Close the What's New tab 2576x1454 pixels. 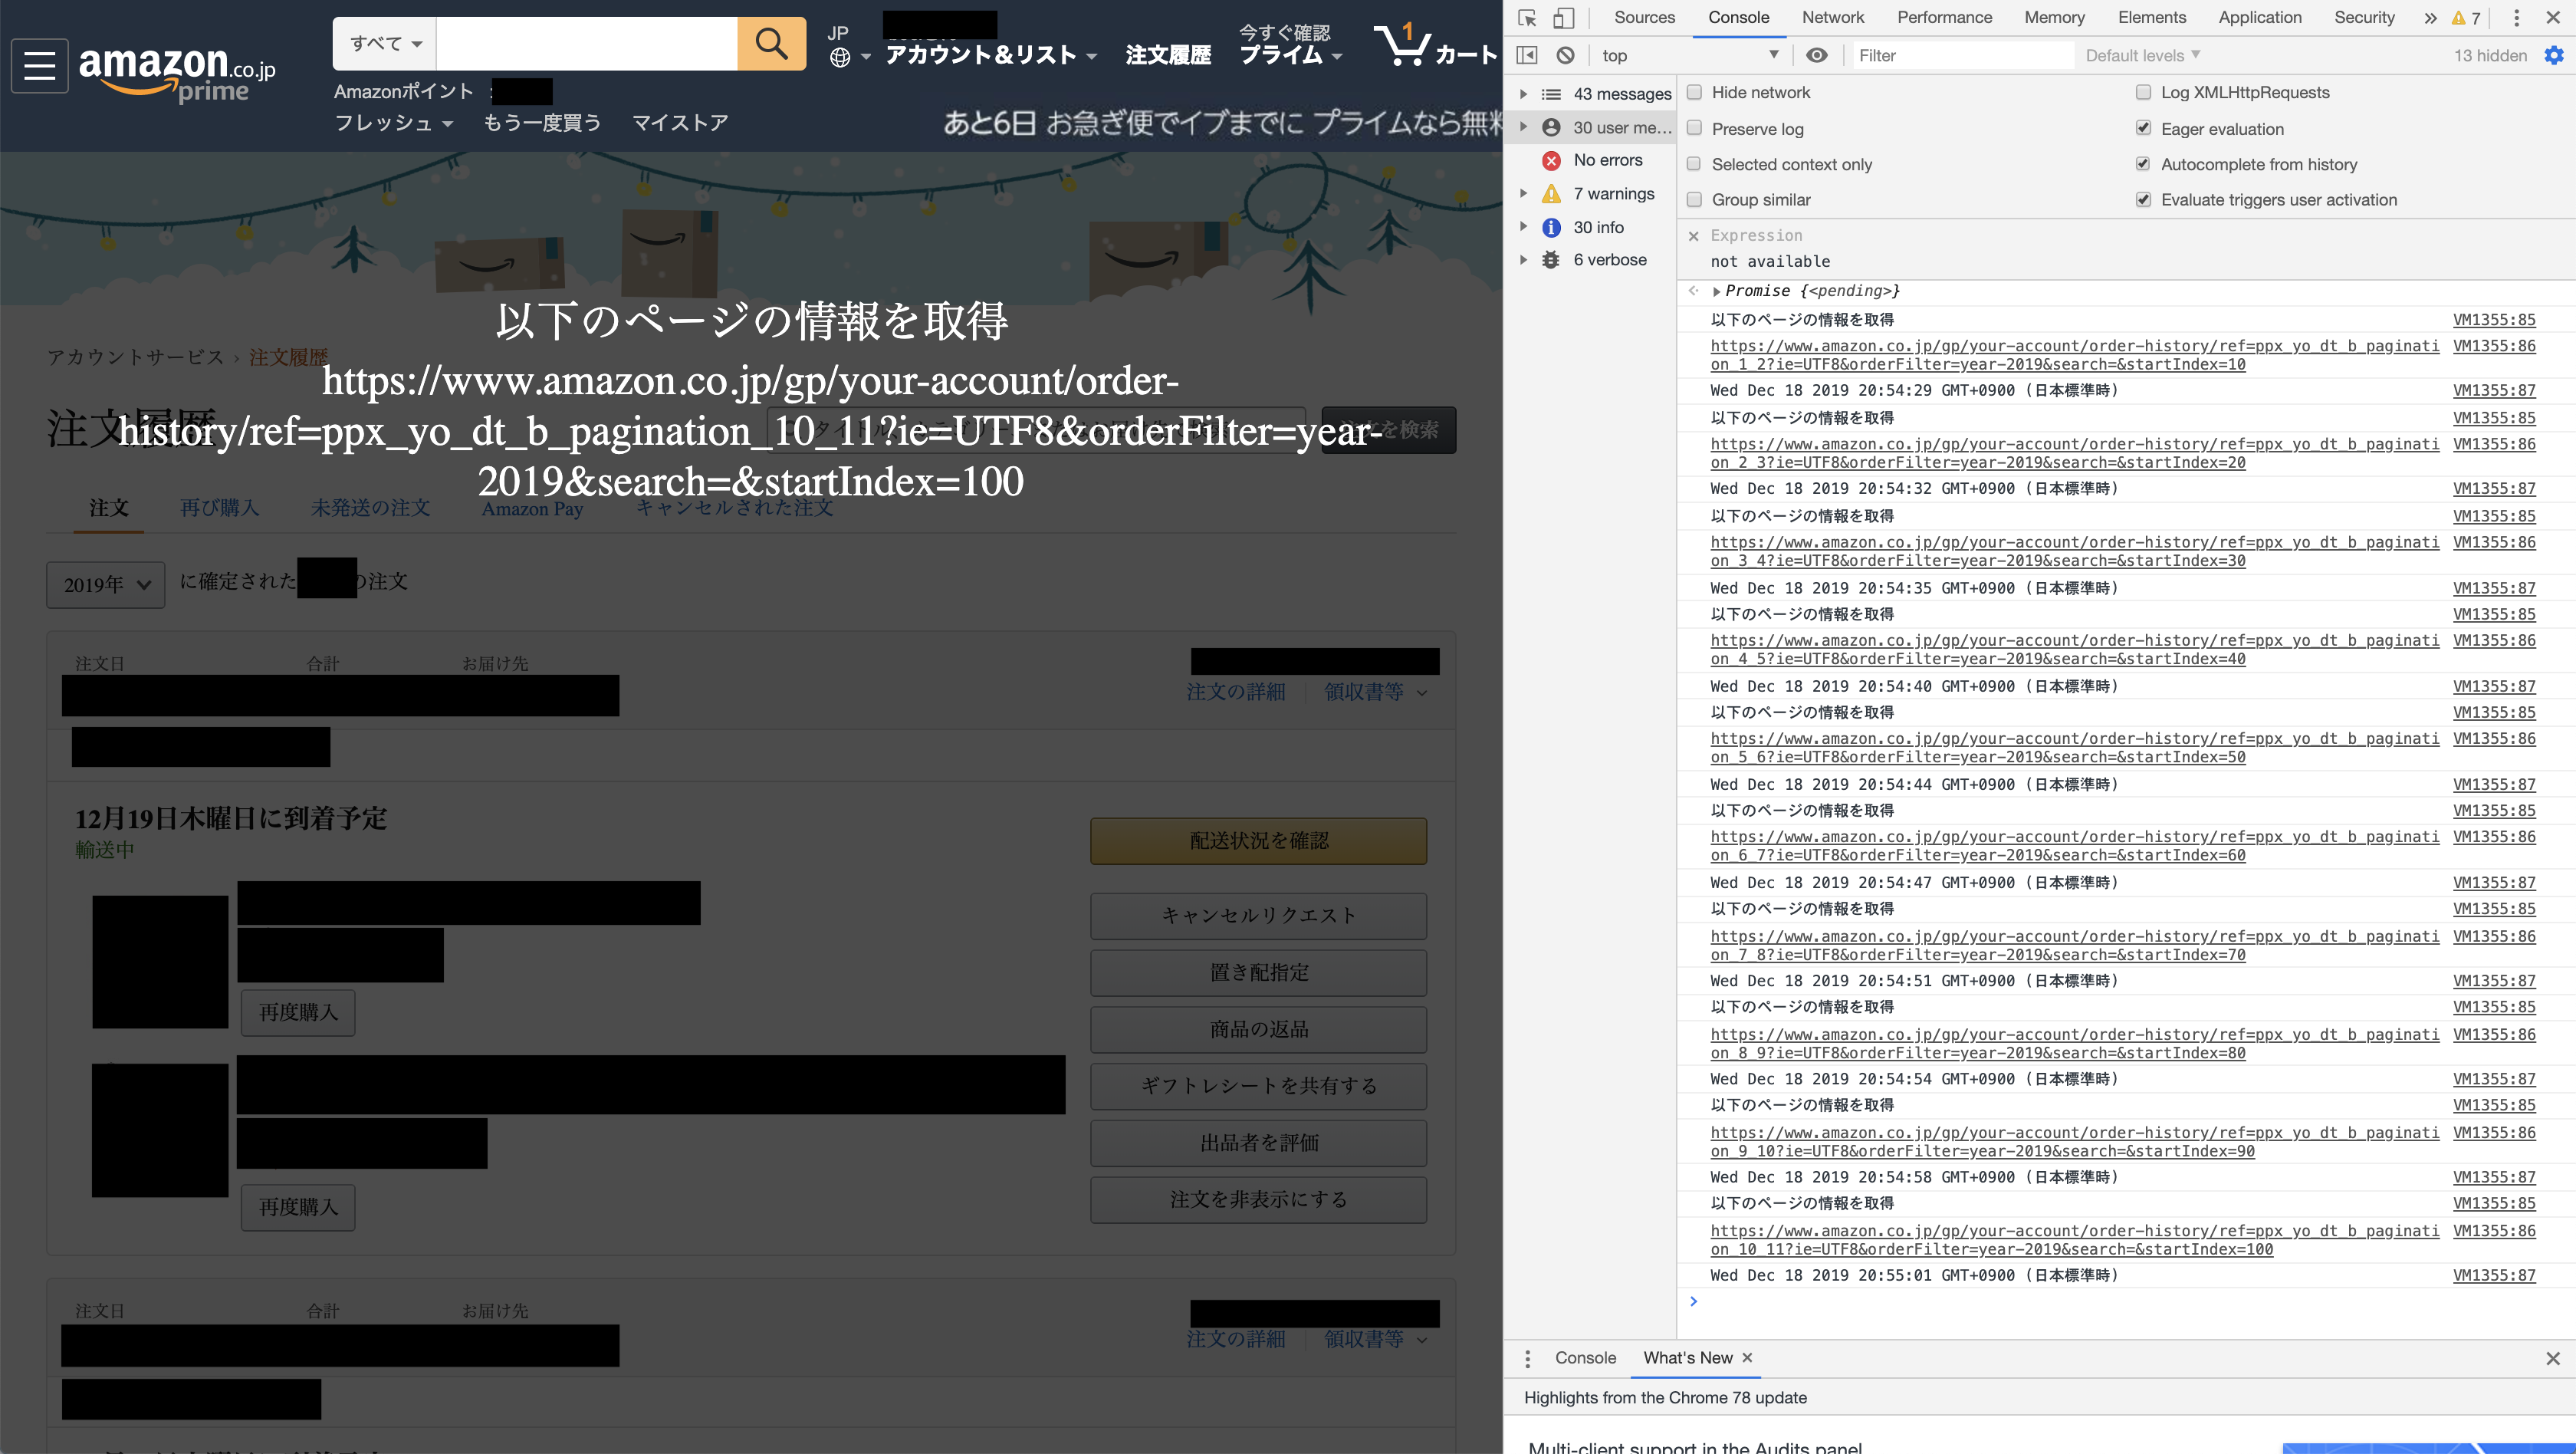click(x=1747, y=1358)
